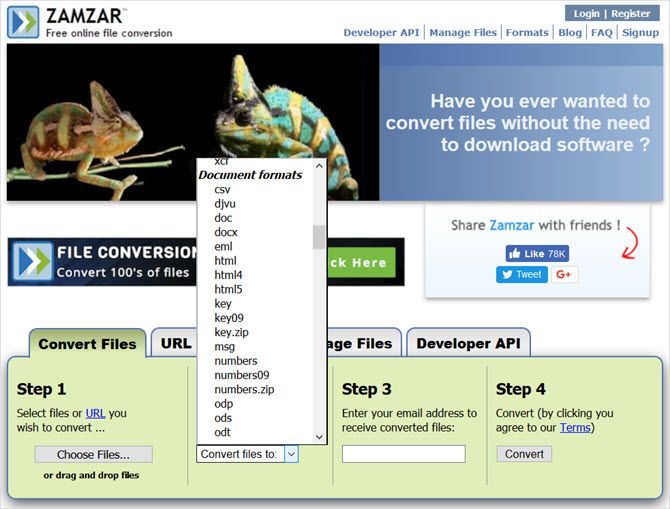Screen dimensions: 670x509
Task: Choose 'csv' in the document formats list
Action: (222, 189)
